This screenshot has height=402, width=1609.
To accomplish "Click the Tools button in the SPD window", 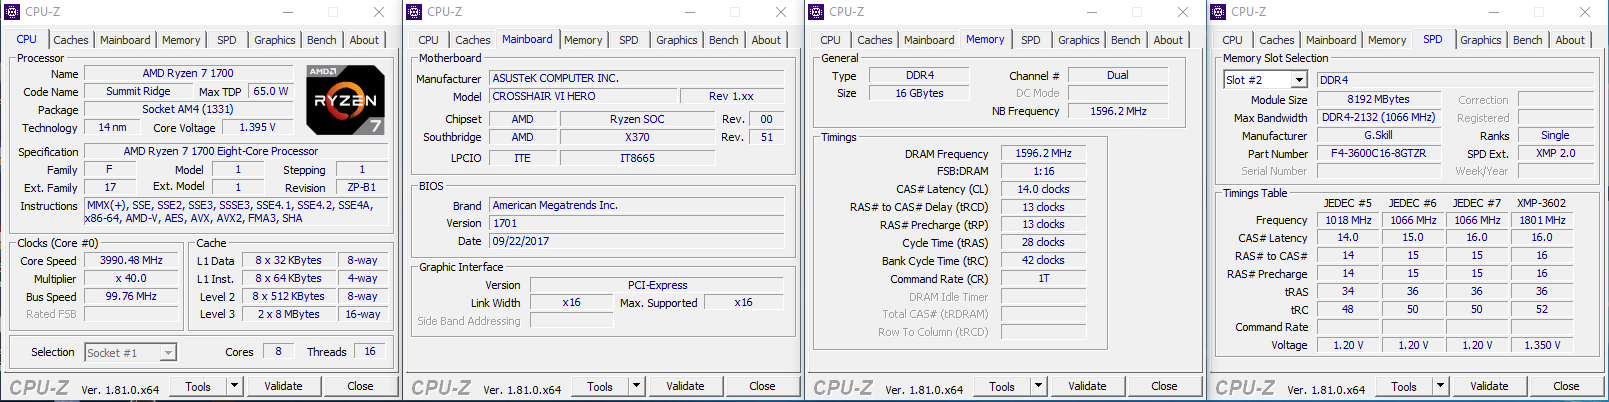I will pyautogui.click(x=1404, y=386).
